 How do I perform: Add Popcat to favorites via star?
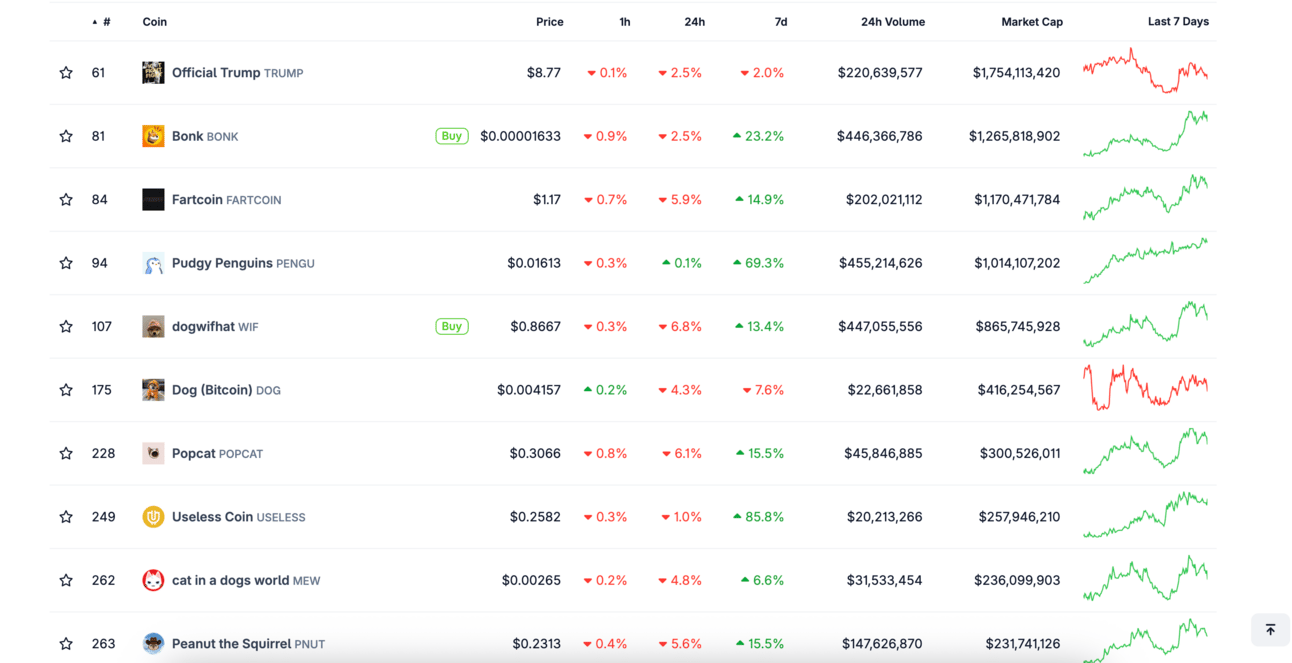66,454
